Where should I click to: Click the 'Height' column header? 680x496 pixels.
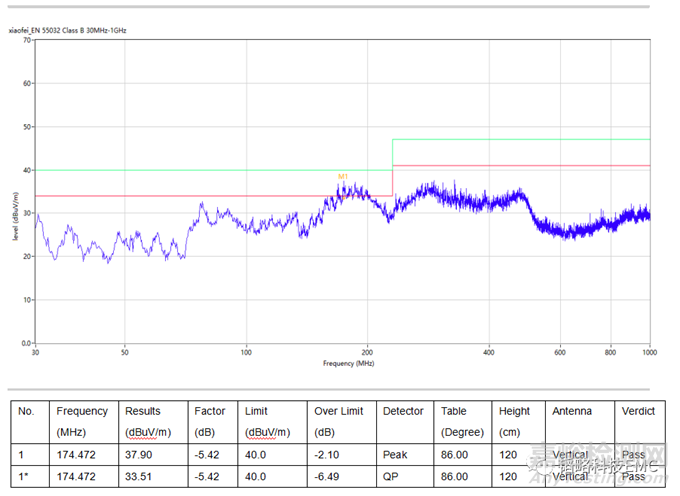(x=514, y=411)
